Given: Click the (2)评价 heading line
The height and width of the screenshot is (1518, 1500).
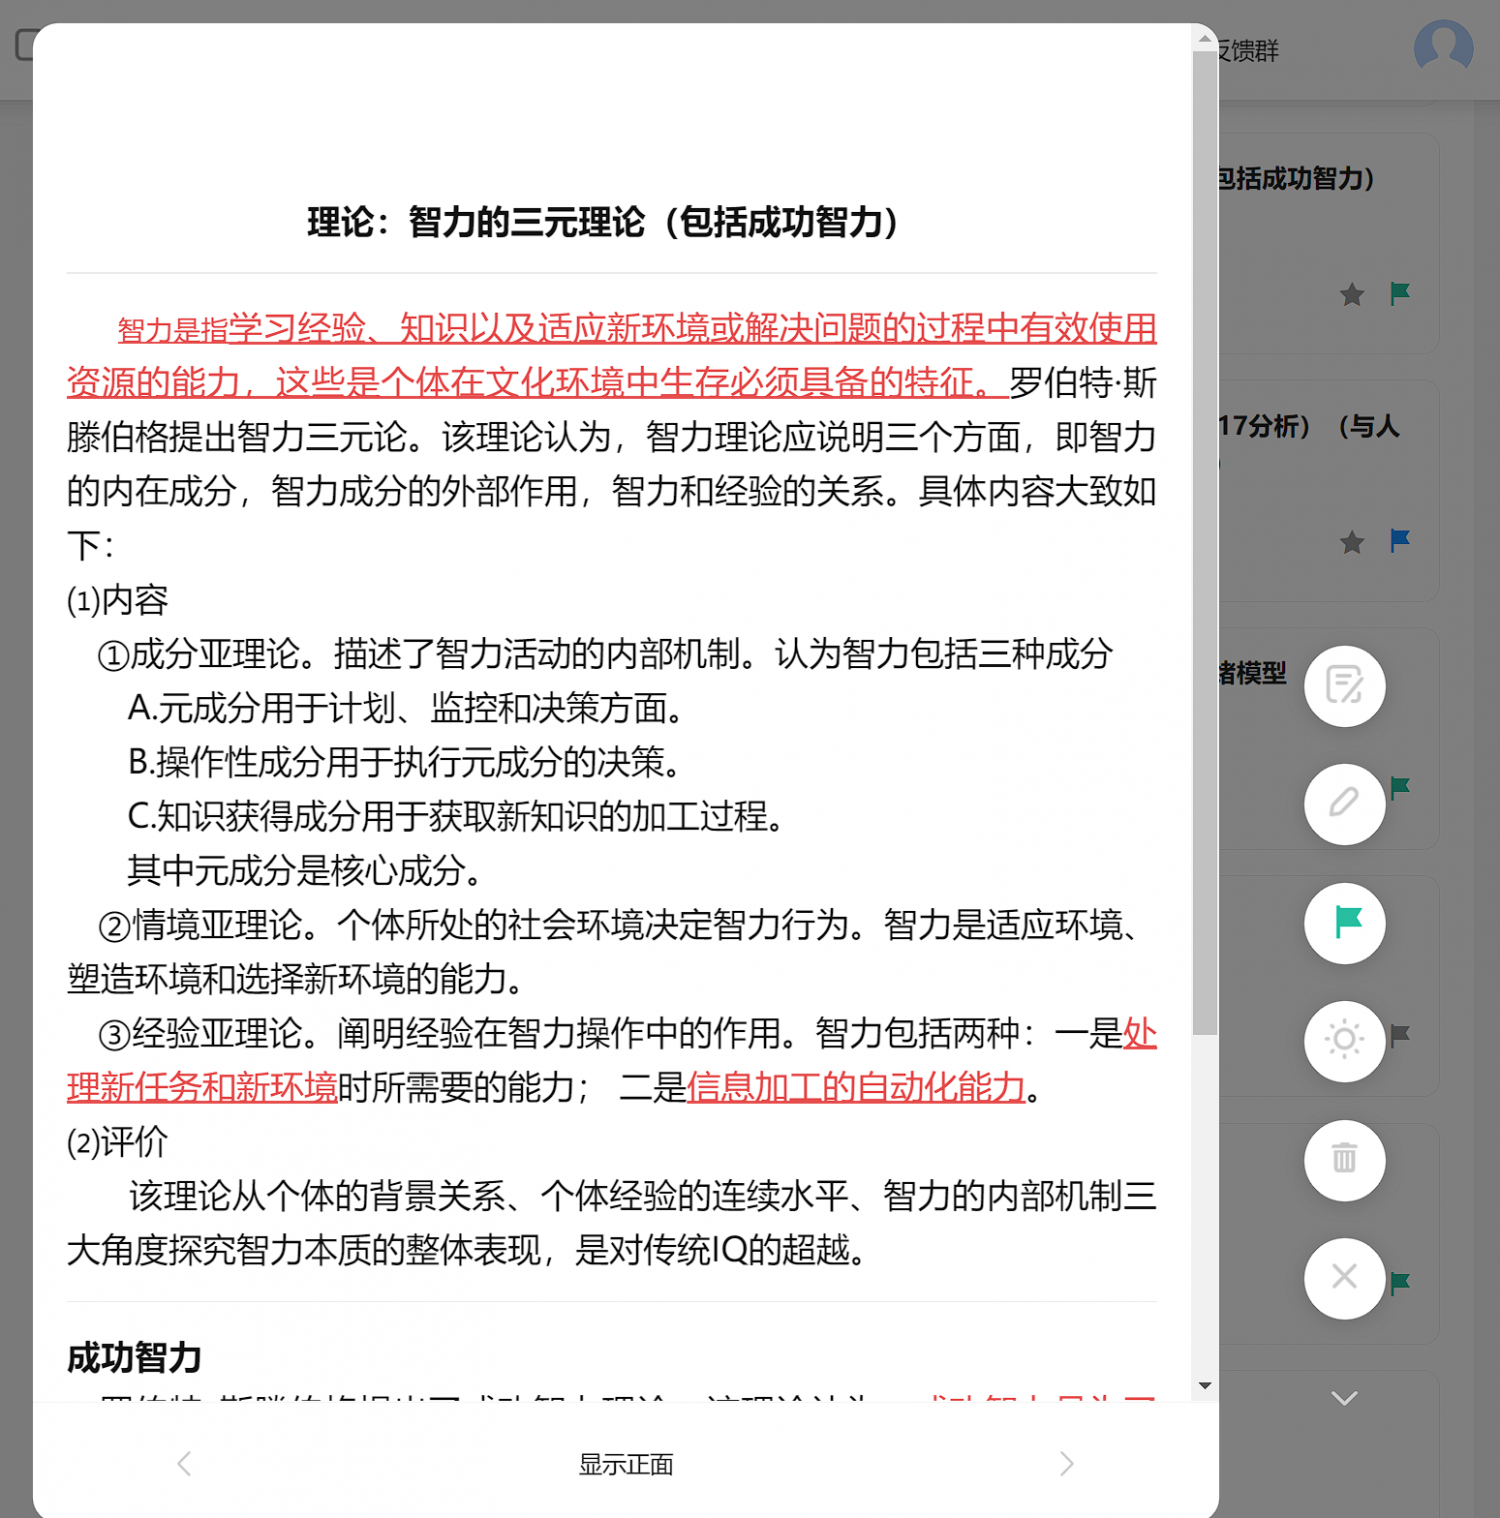Looking at the screenshot, I should point(117,1141).
